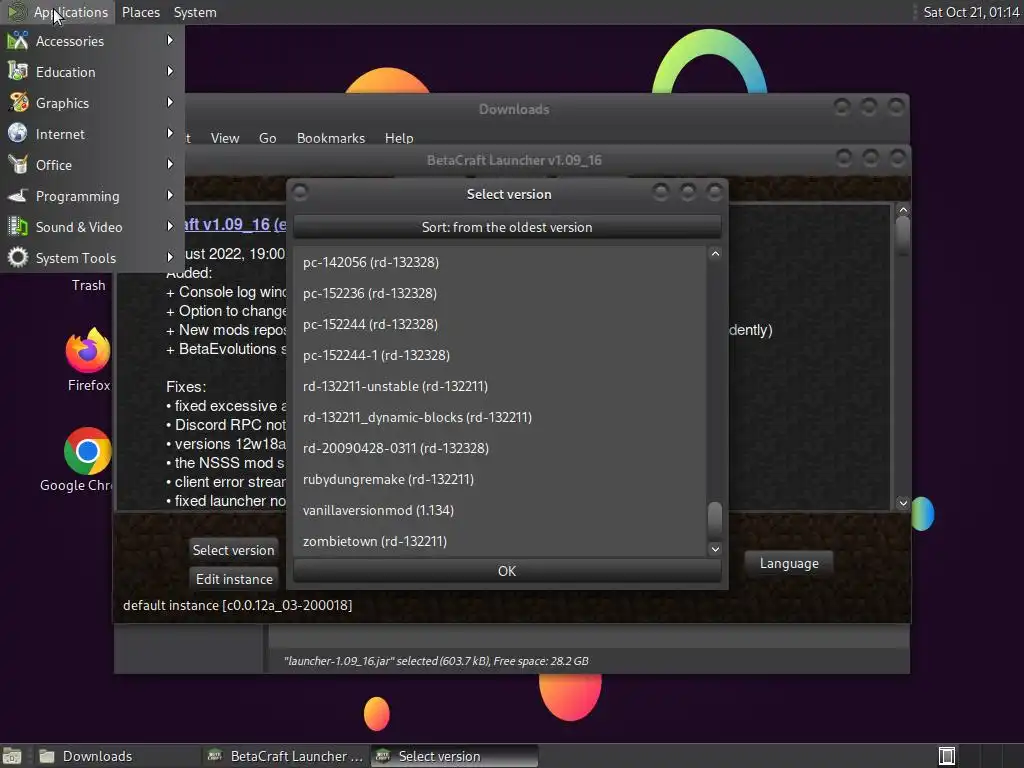Open the System menu
The width and height of the screenshot is (1024, 768).
(x=195, y=12)
